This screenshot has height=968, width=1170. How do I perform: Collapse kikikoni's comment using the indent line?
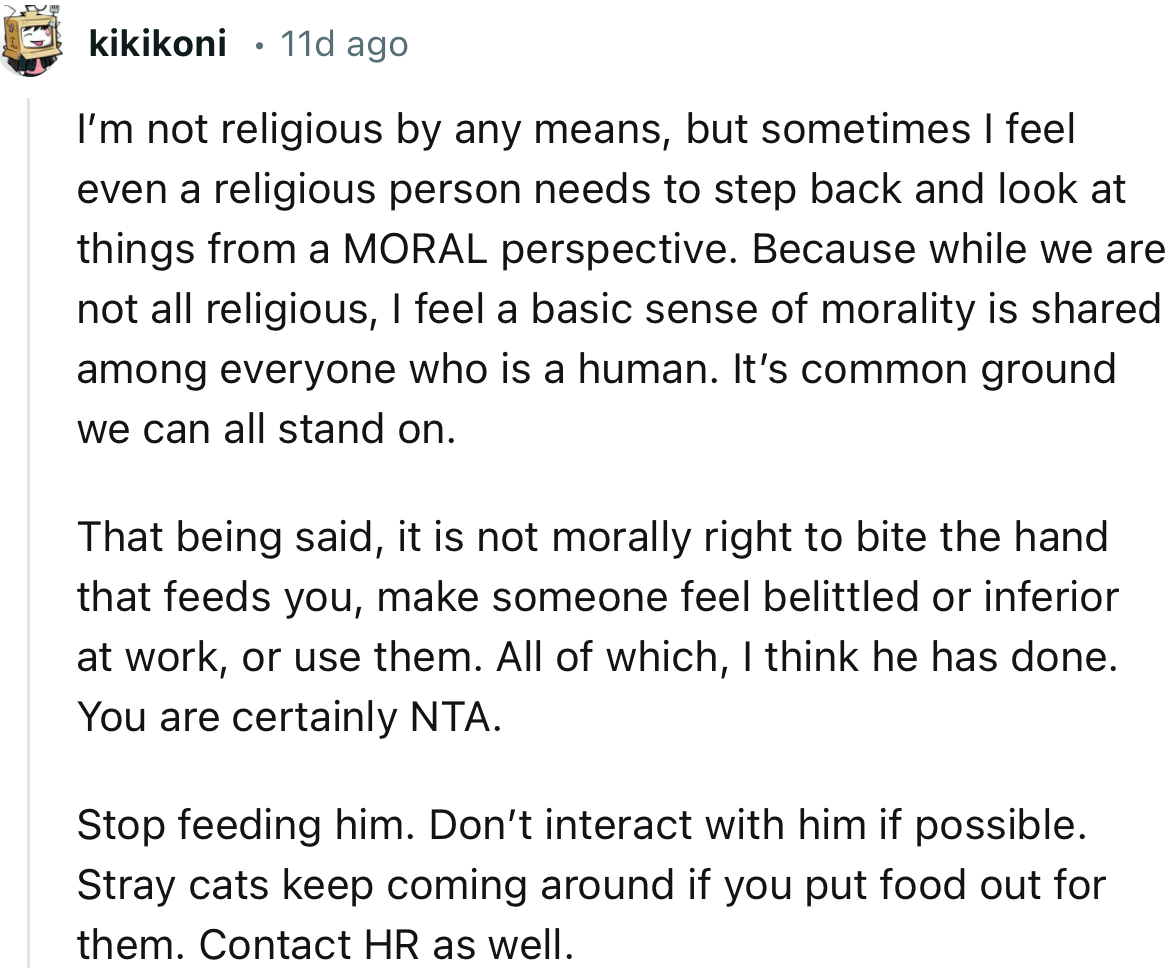click(29, 500)
